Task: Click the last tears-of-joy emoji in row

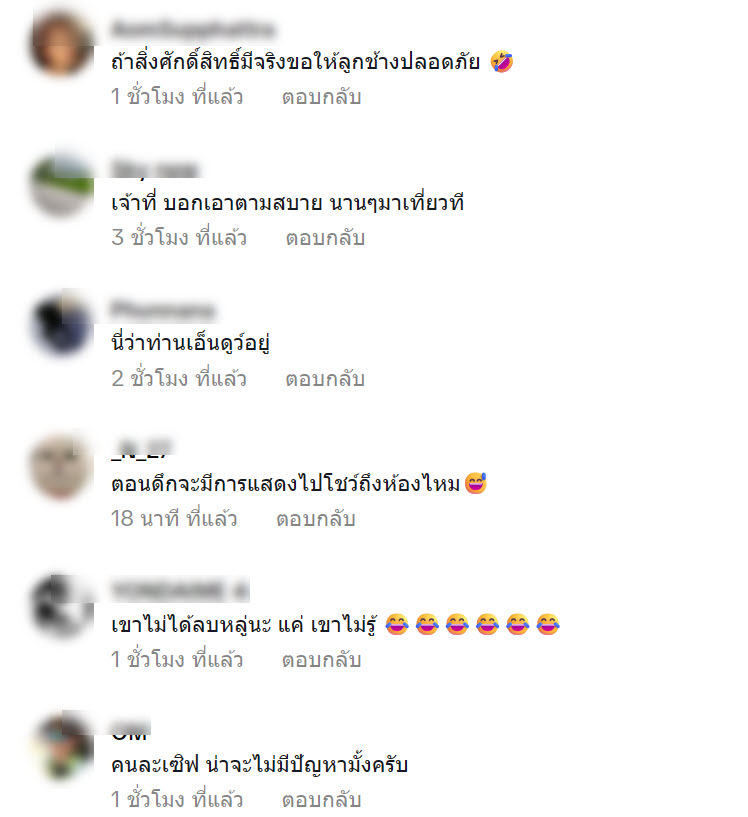Action: coord(548,624)
